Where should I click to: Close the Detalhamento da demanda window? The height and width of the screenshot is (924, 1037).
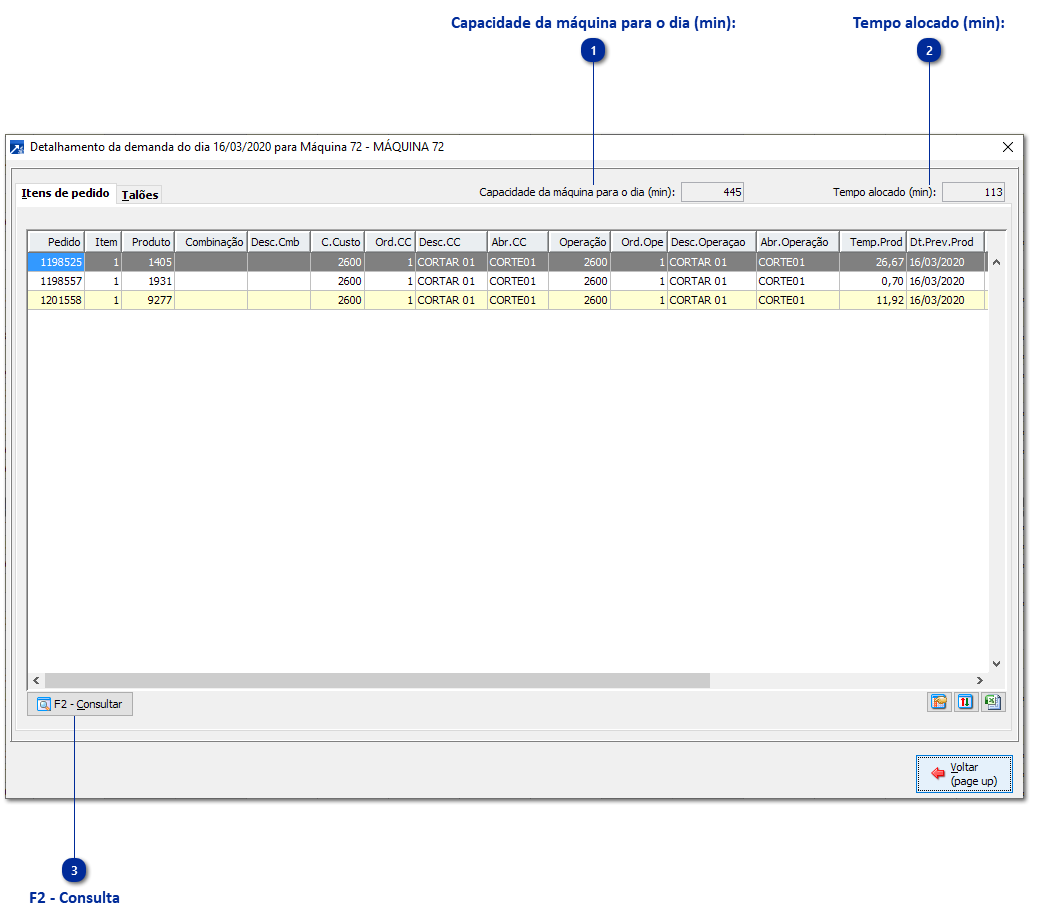coord(1007,147)
